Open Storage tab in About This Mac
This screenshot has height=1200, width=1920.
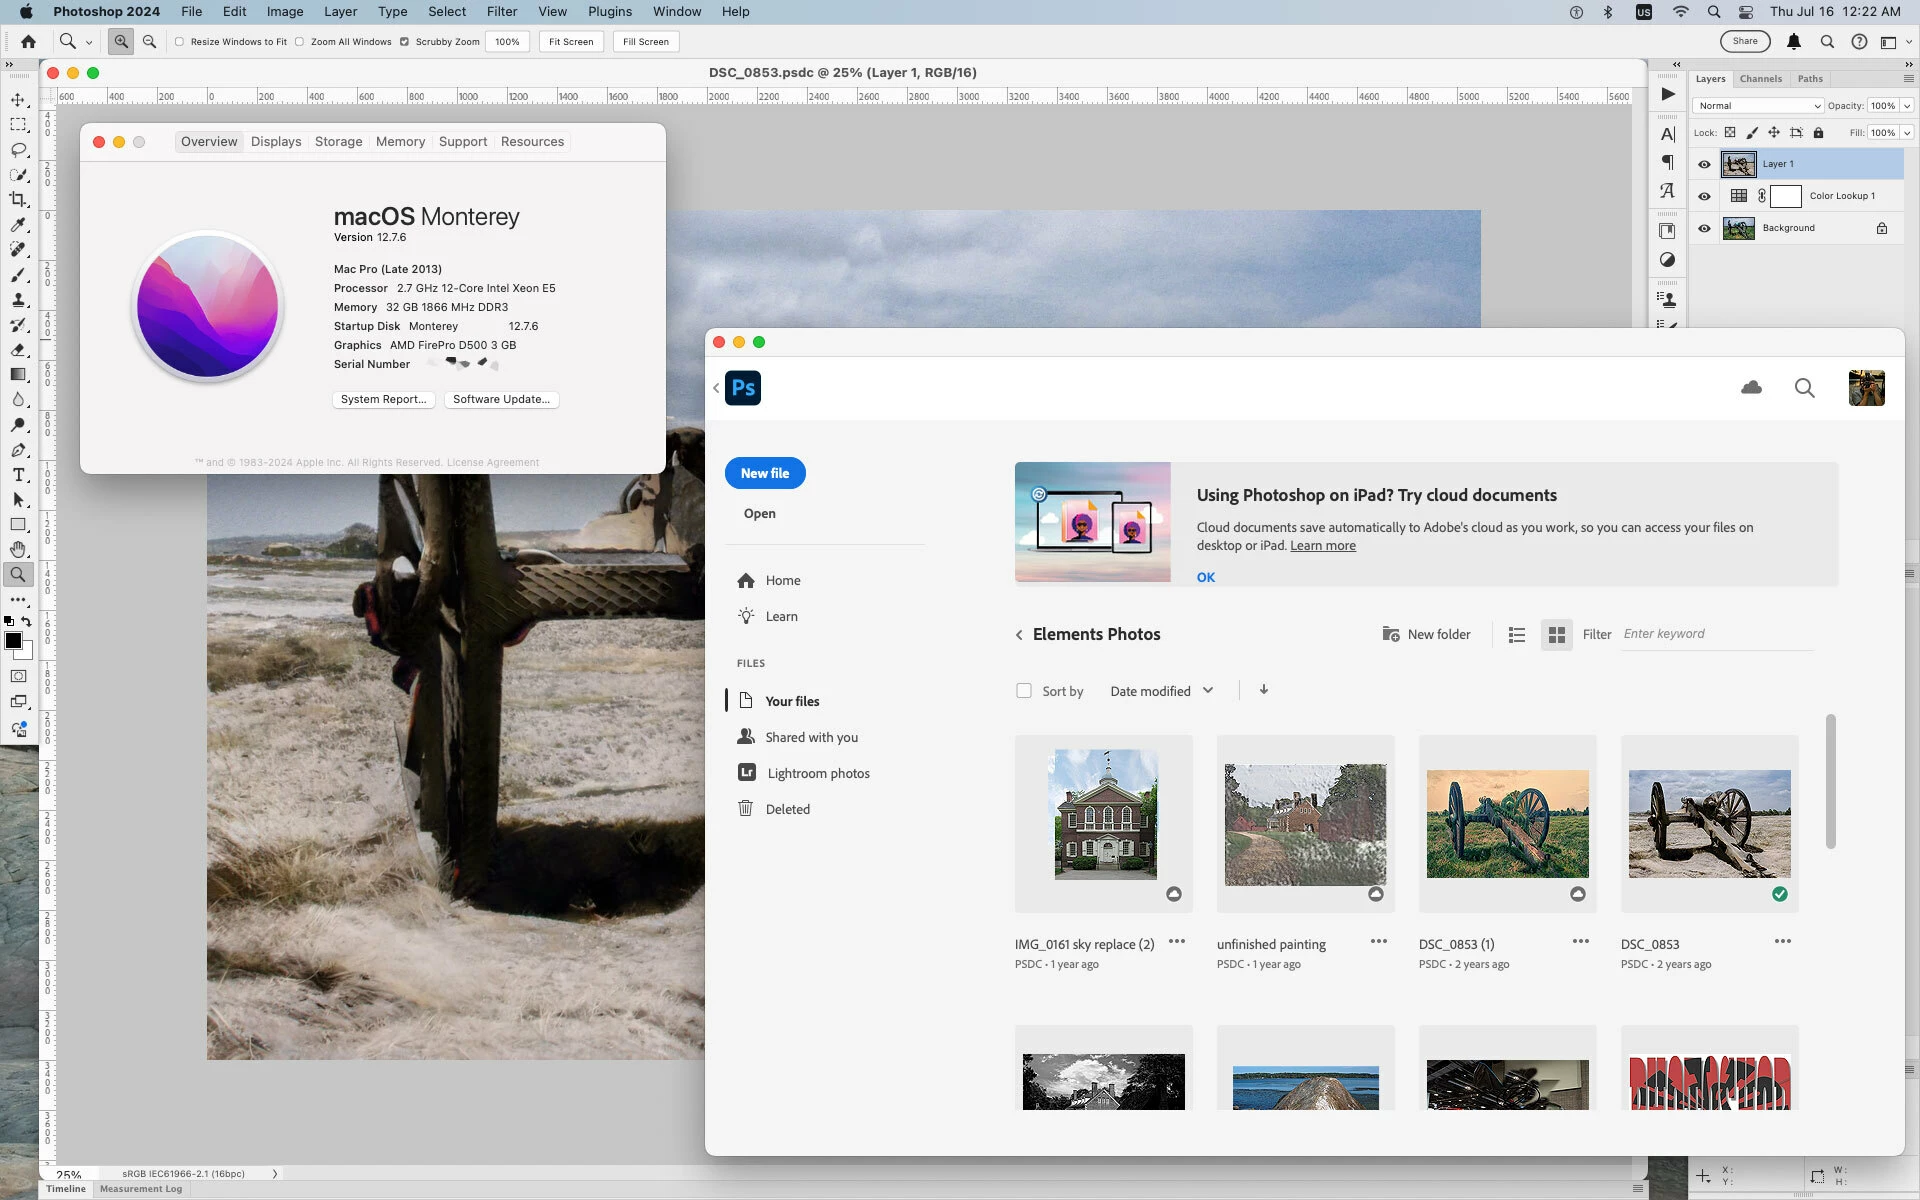pyautogui.click(x=338, y=142)
